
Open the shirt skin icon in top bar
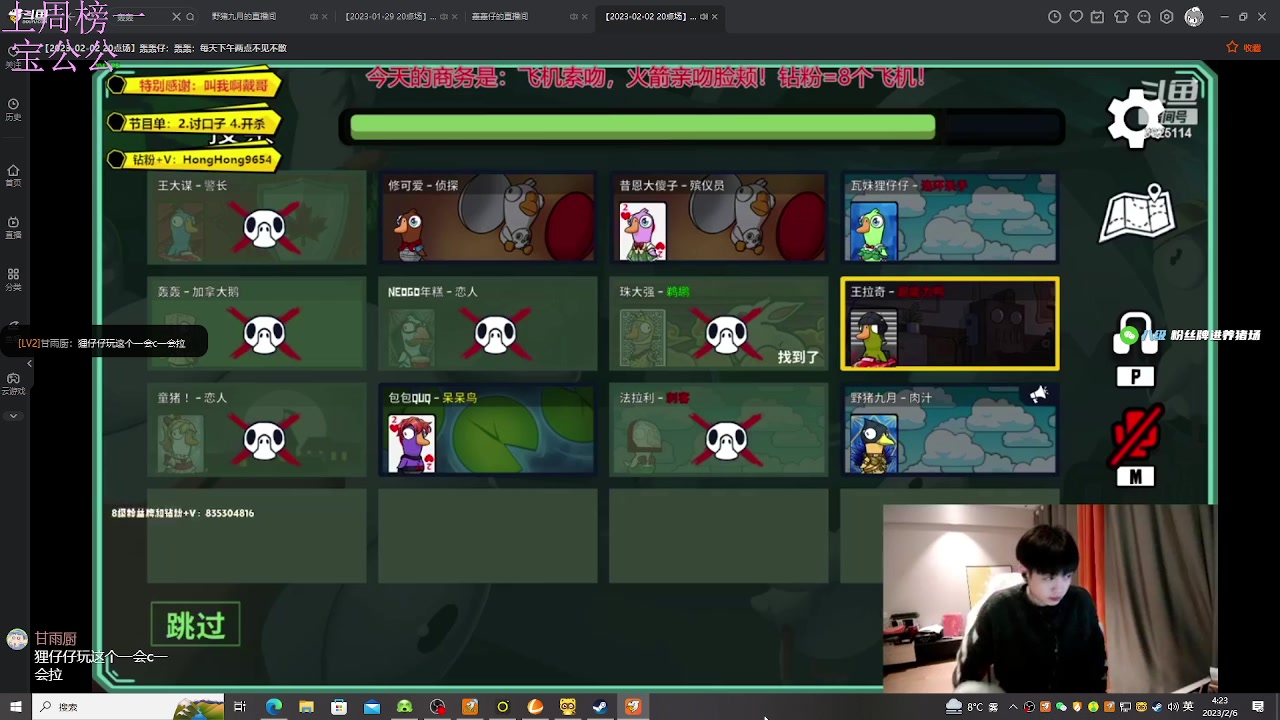pyautogui.click(x=1121, y=17)
